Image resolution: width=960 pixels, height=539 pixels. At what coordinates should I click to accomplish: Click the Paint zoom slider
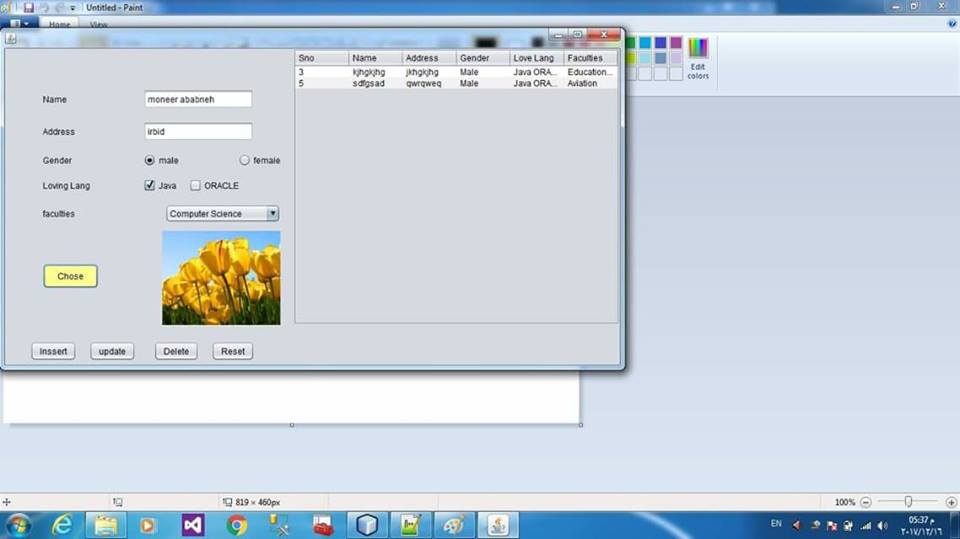(x=908, y=502)
